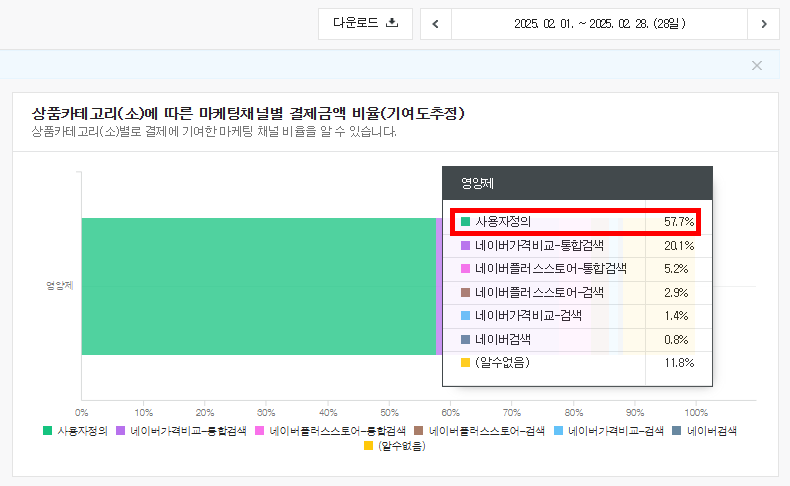Click the green 사용자정의 bar segment
This screenshot has height=486, width=790.
pos(258,286)
